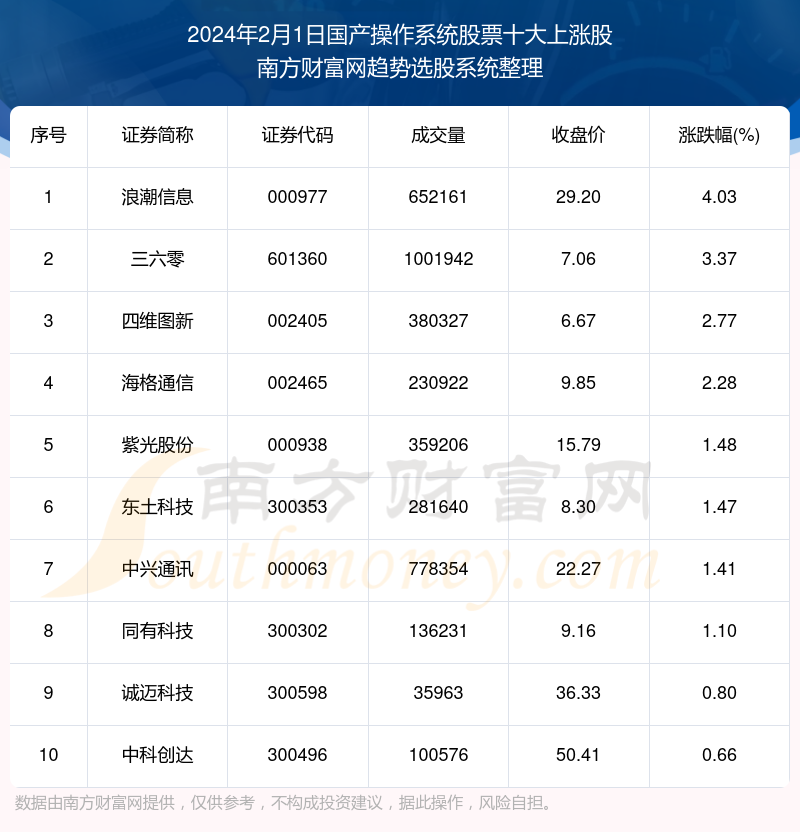
Task: Click closing price 9.16
Action: (x=578, y=631)
